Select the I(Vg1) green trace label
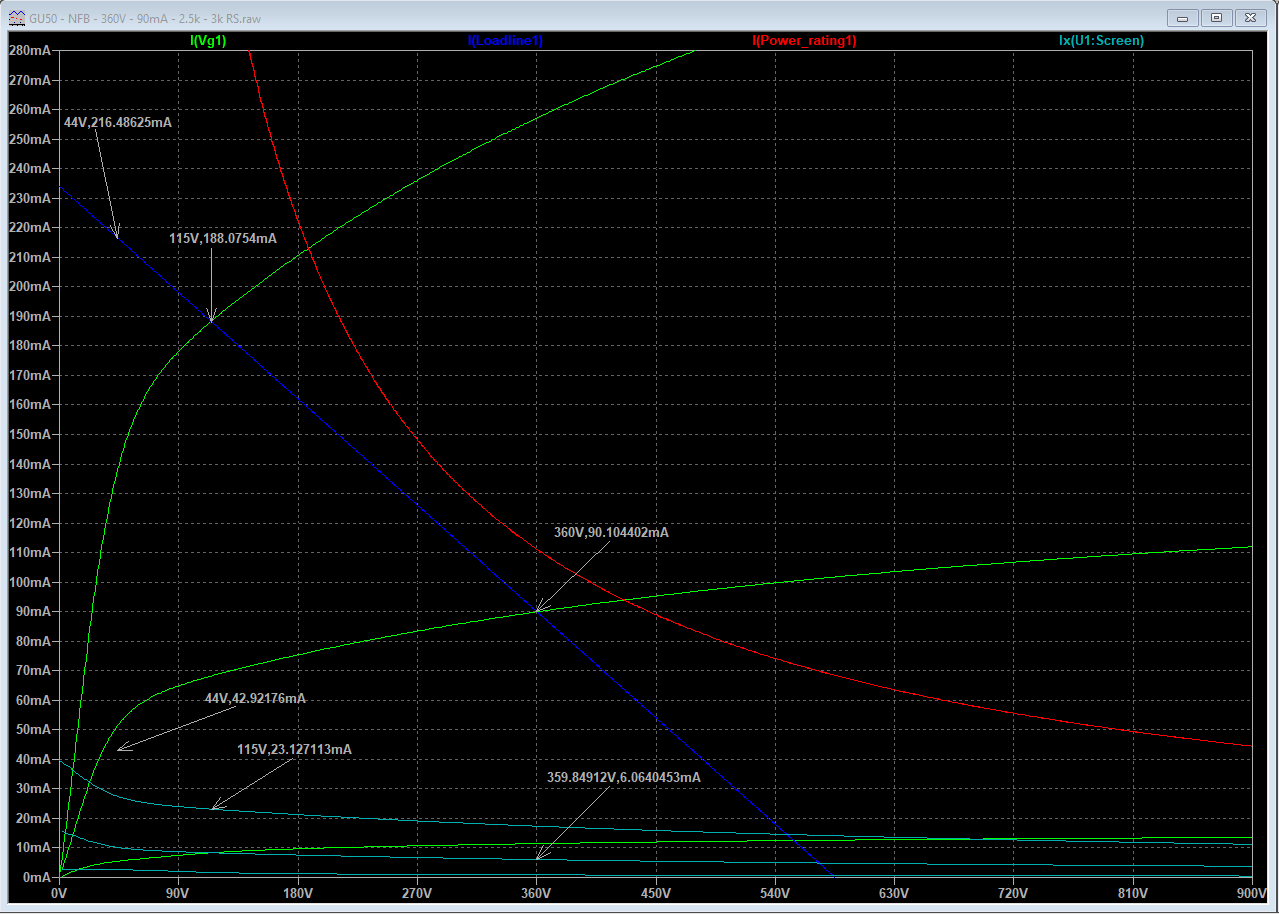Viewport: 1279px width, 914px height. click(x=208, y=41)
